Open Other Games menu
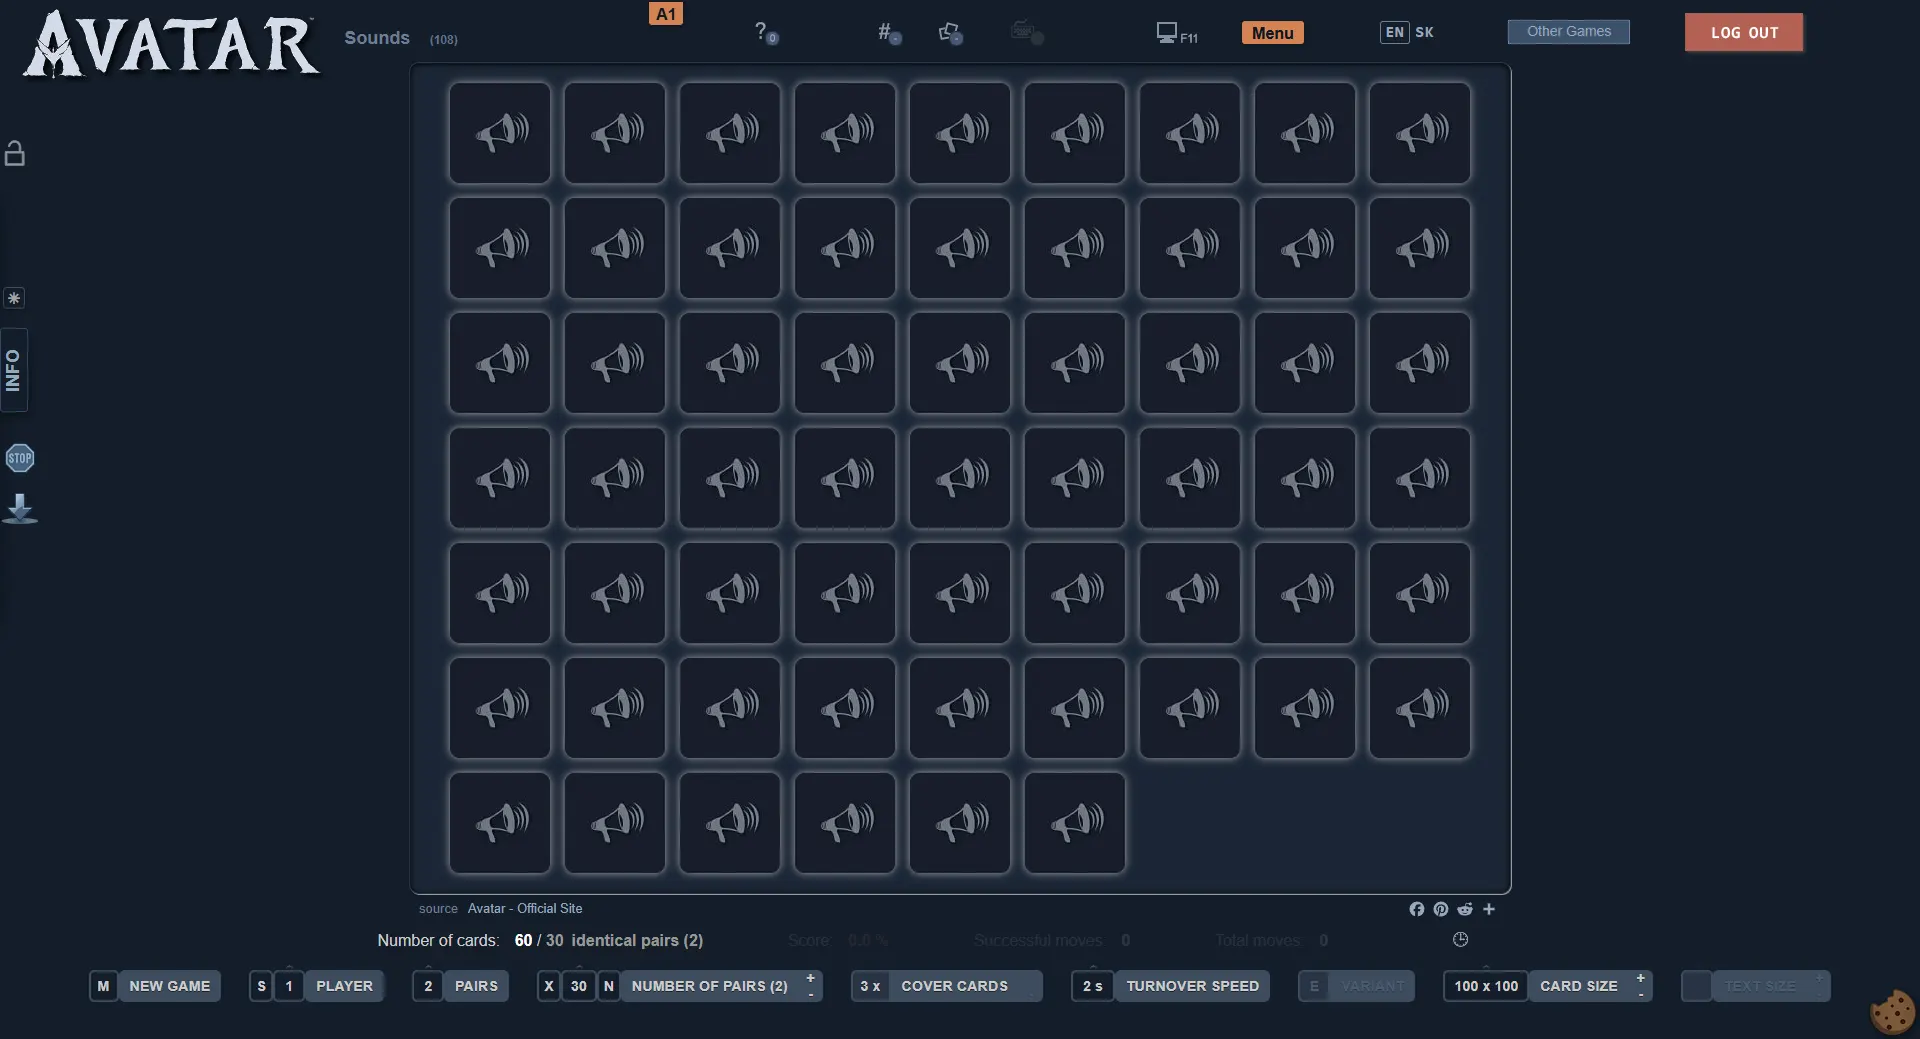The height and width of the screenshot is (1039, 1920). [x=1568, y=32]
